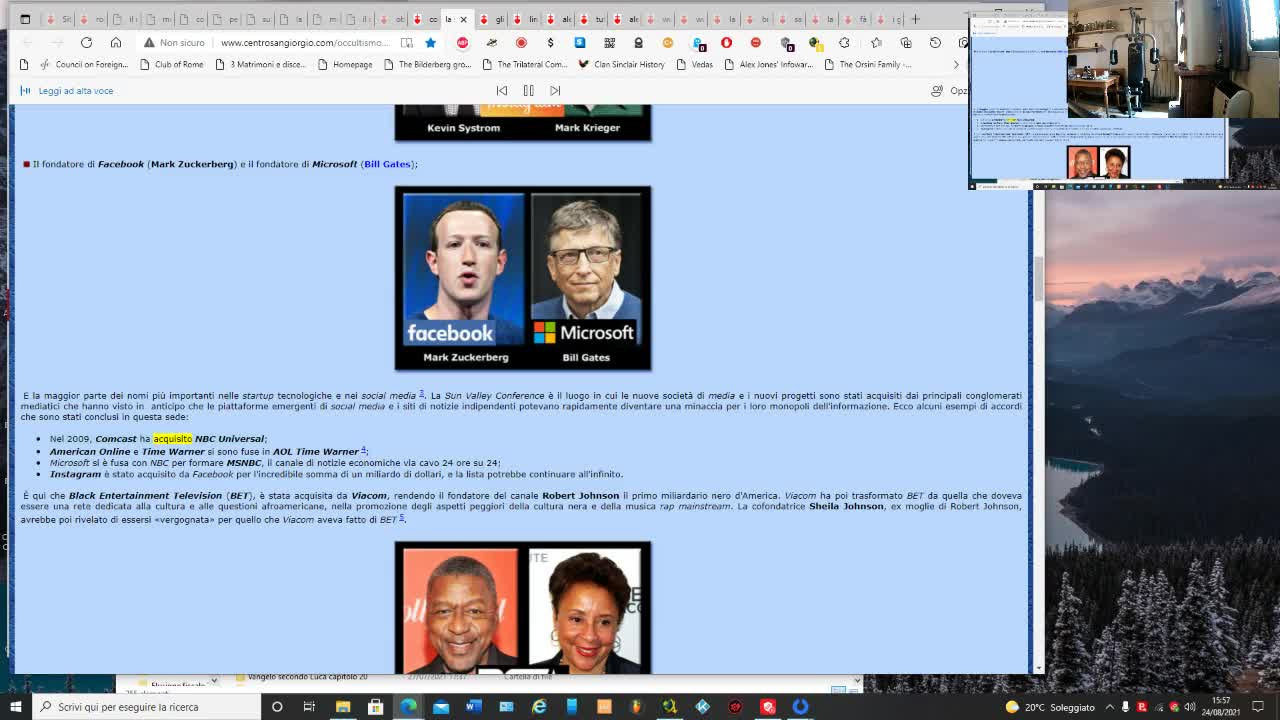This screenshot has height=720, width=1280.
Task: Open Internet Explorer on taskbar
Action: tap(539, 707)
